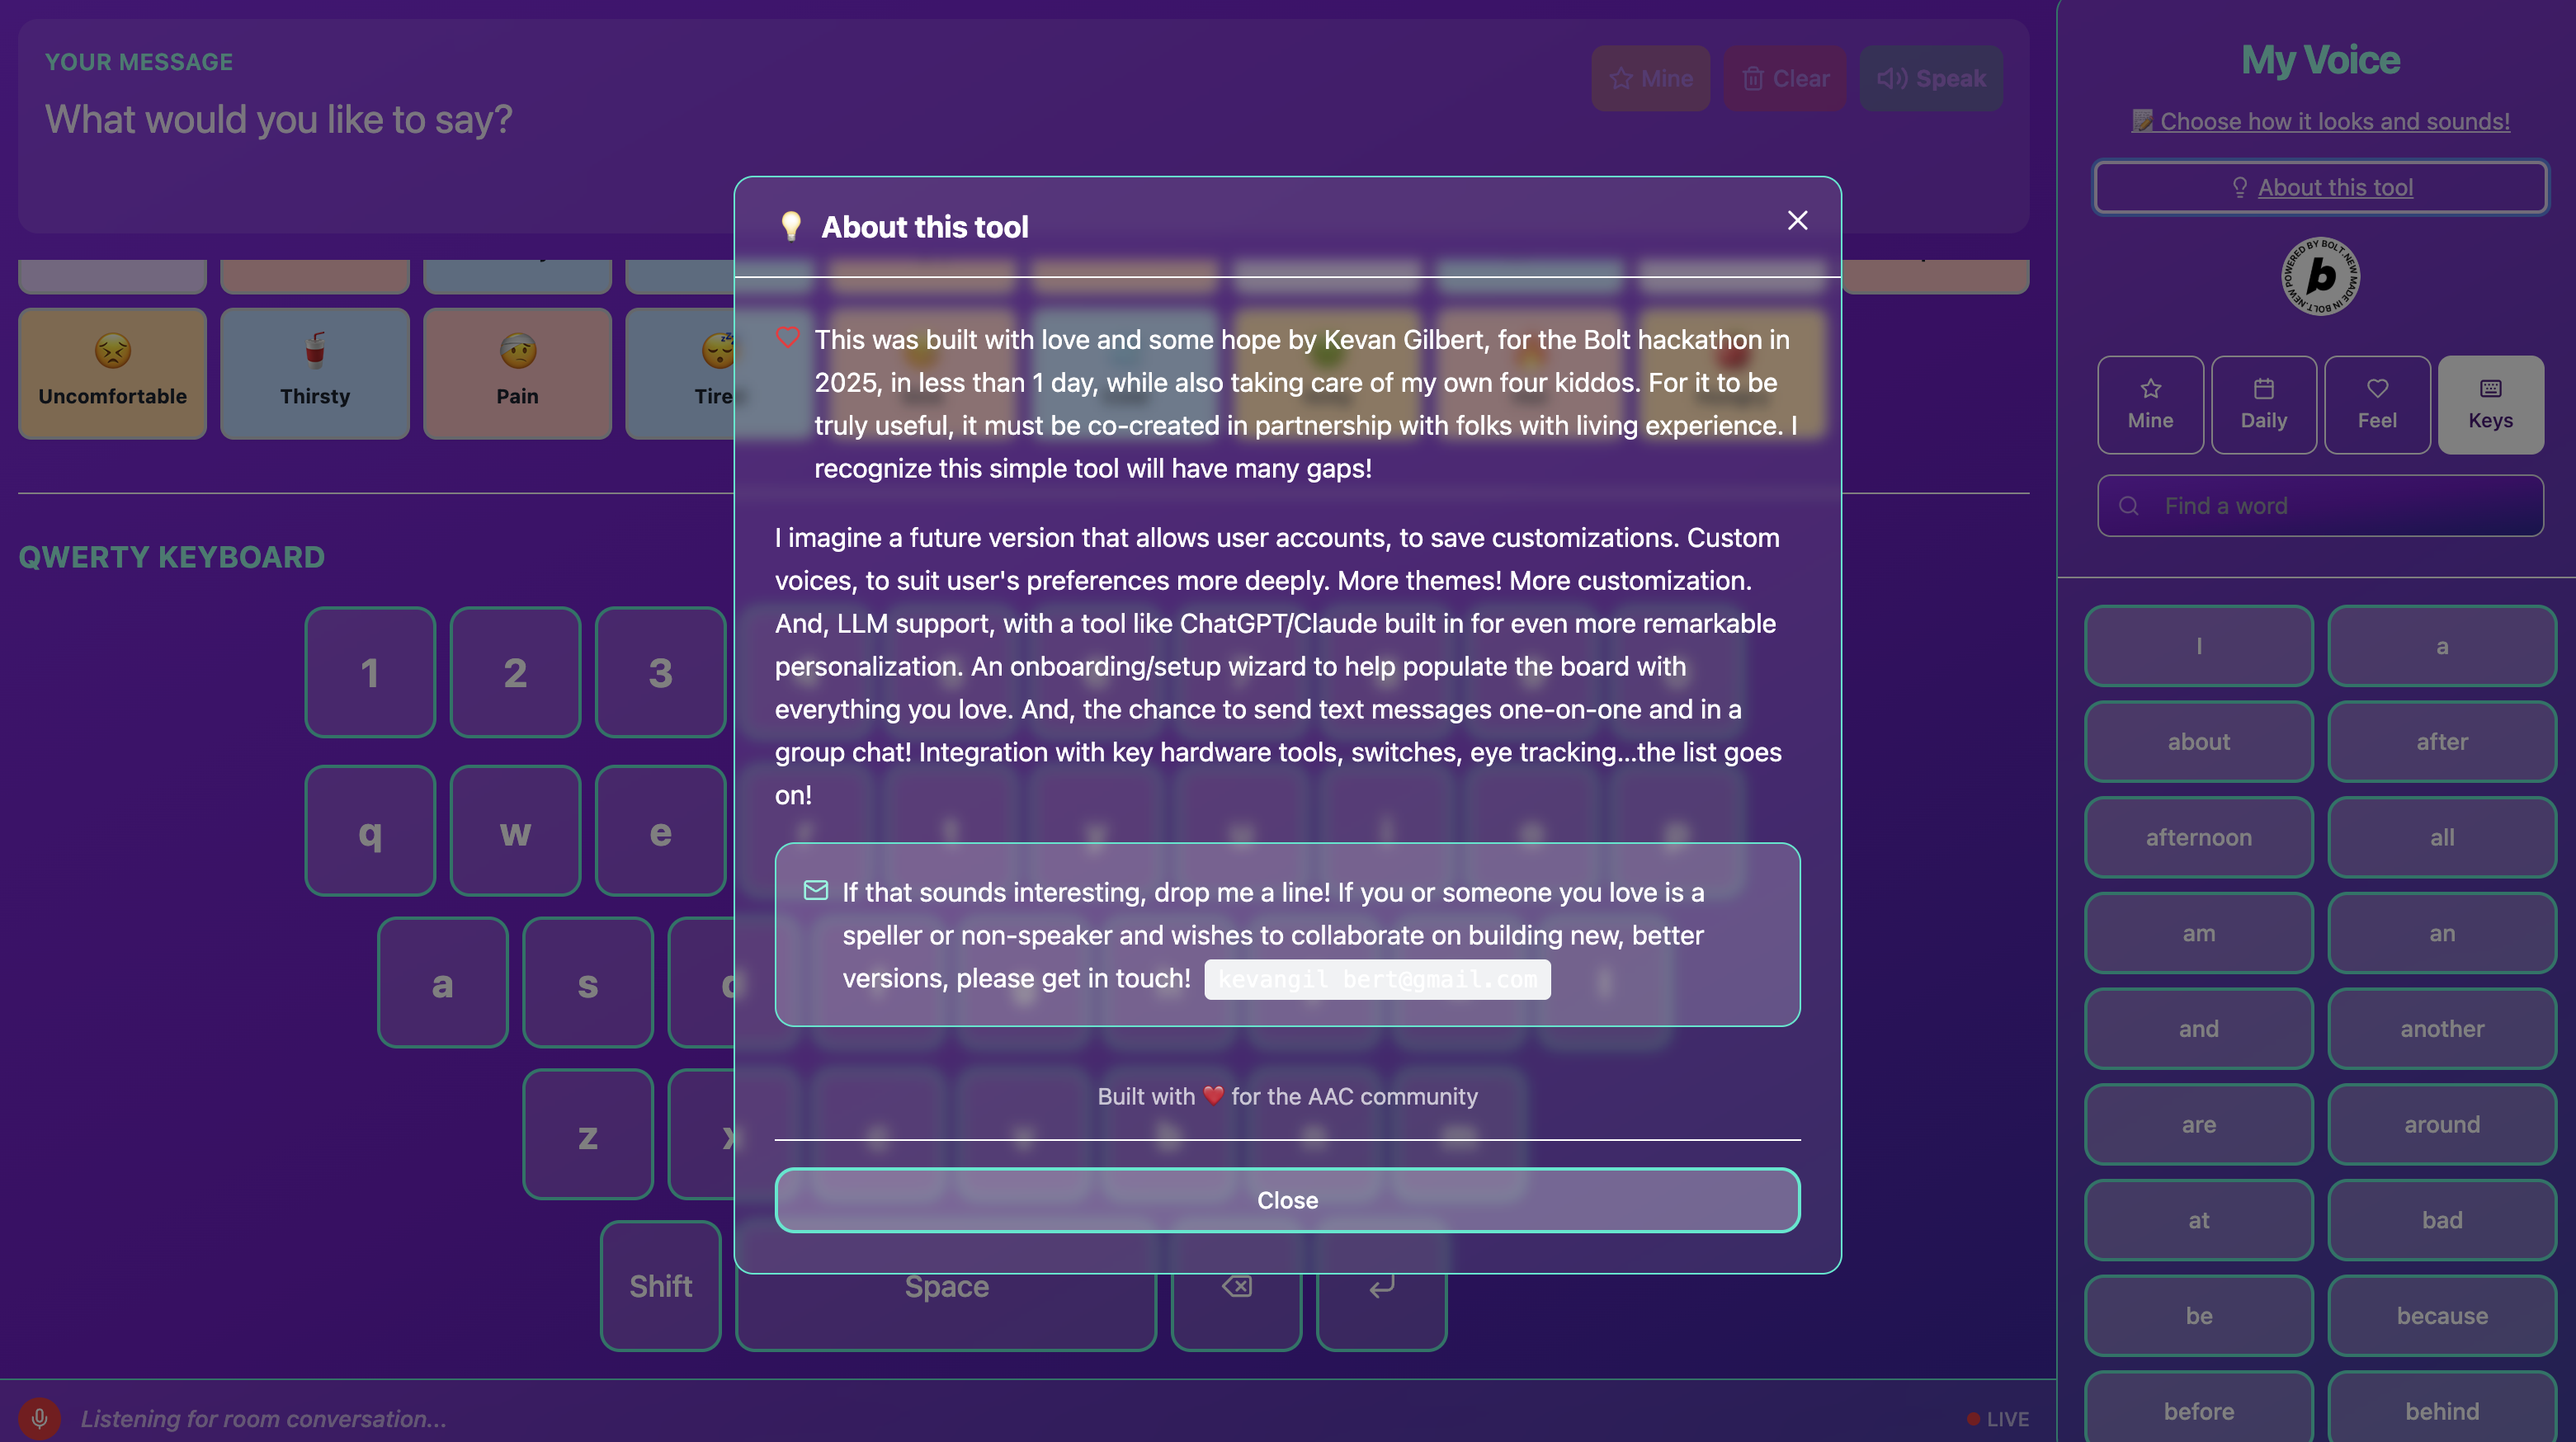This screenshot has width=2576, height=1442.
Task: Toggle the Shift key
Action: (x=660, y=1286)
